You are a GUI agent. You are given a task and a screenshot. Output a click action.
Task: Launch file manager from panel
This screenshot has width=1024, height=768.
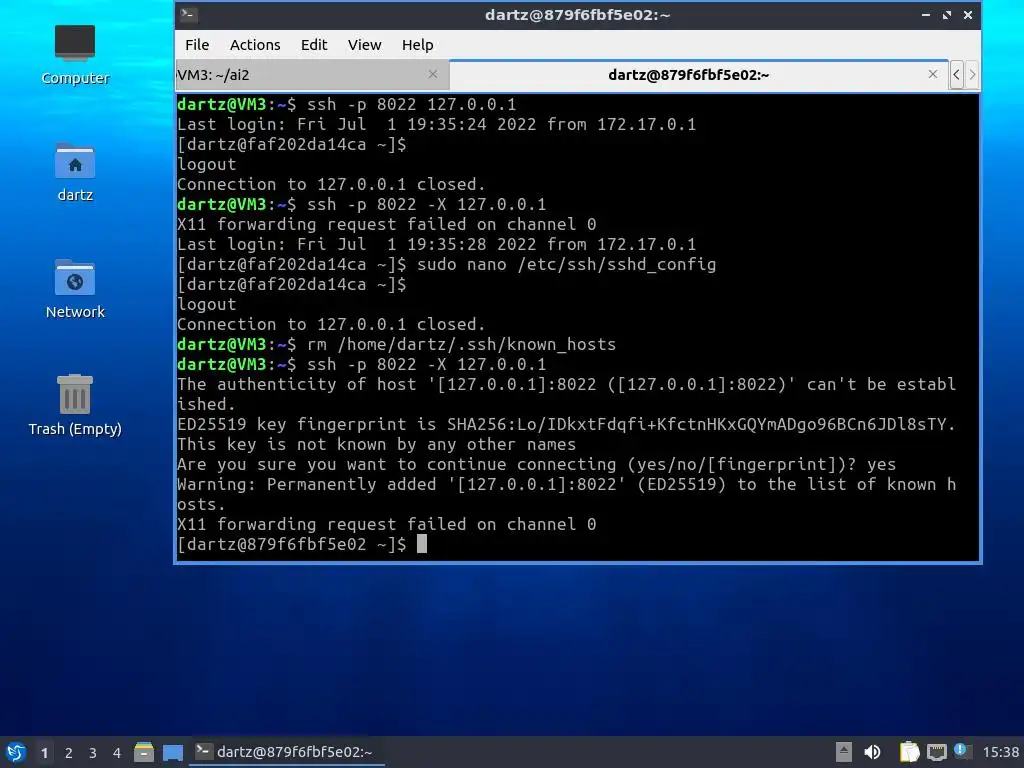coord(144,752)
